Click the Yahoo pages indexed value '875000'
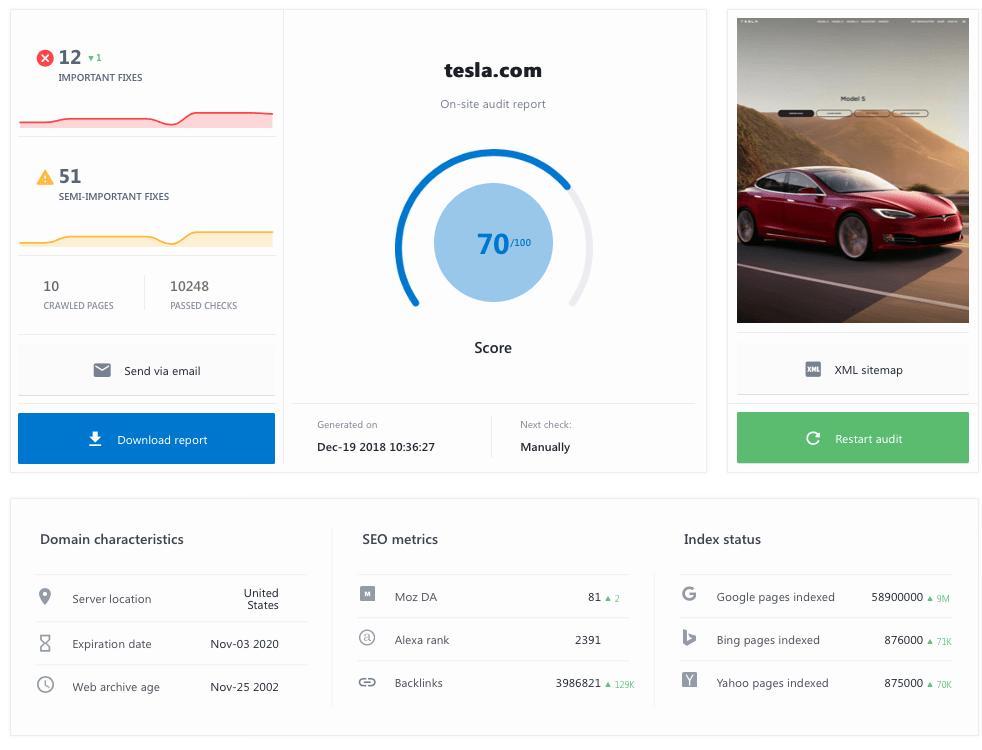 pyautogui.click(x=903, y=683)
